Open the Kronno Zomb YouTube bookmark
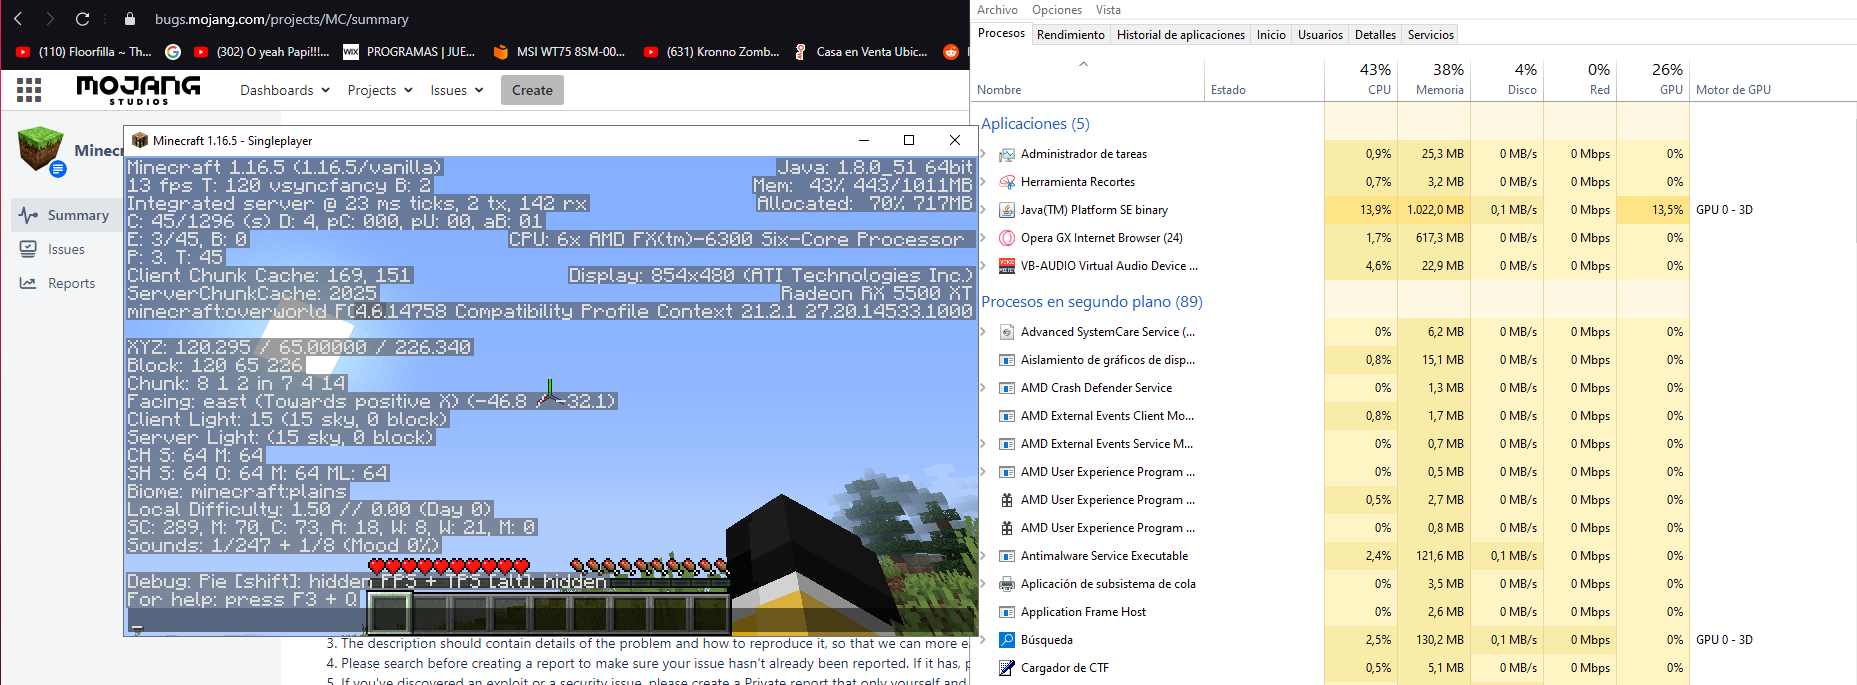 point(712,52)
